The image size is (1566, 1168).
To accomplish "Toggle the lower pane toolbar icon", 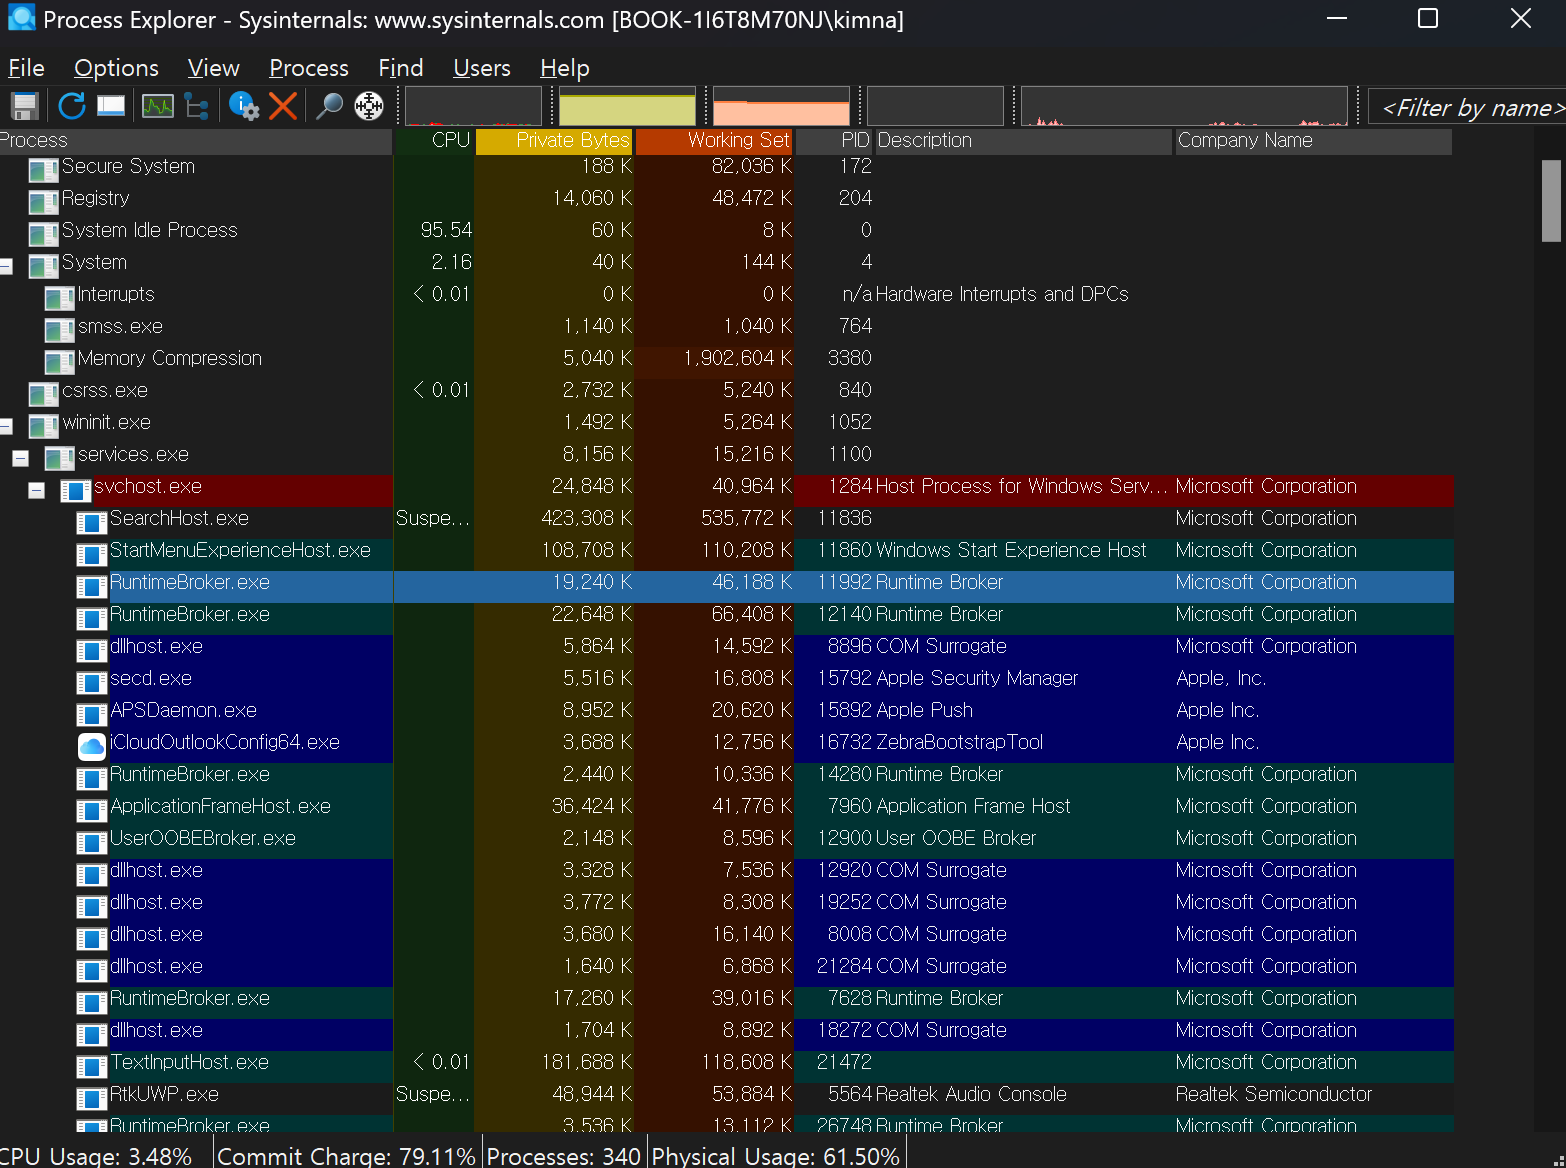I will coord(111,105).
